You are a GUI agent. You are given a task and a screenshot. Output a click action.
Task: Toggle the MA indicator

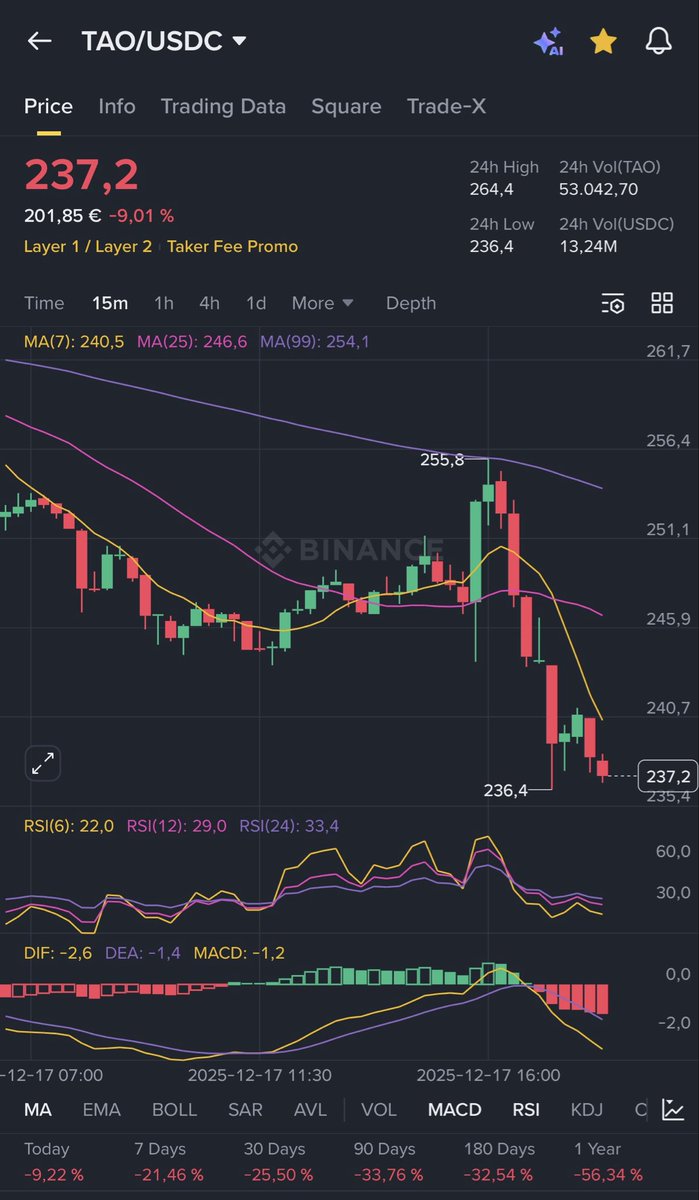[x=38, y=1110]
